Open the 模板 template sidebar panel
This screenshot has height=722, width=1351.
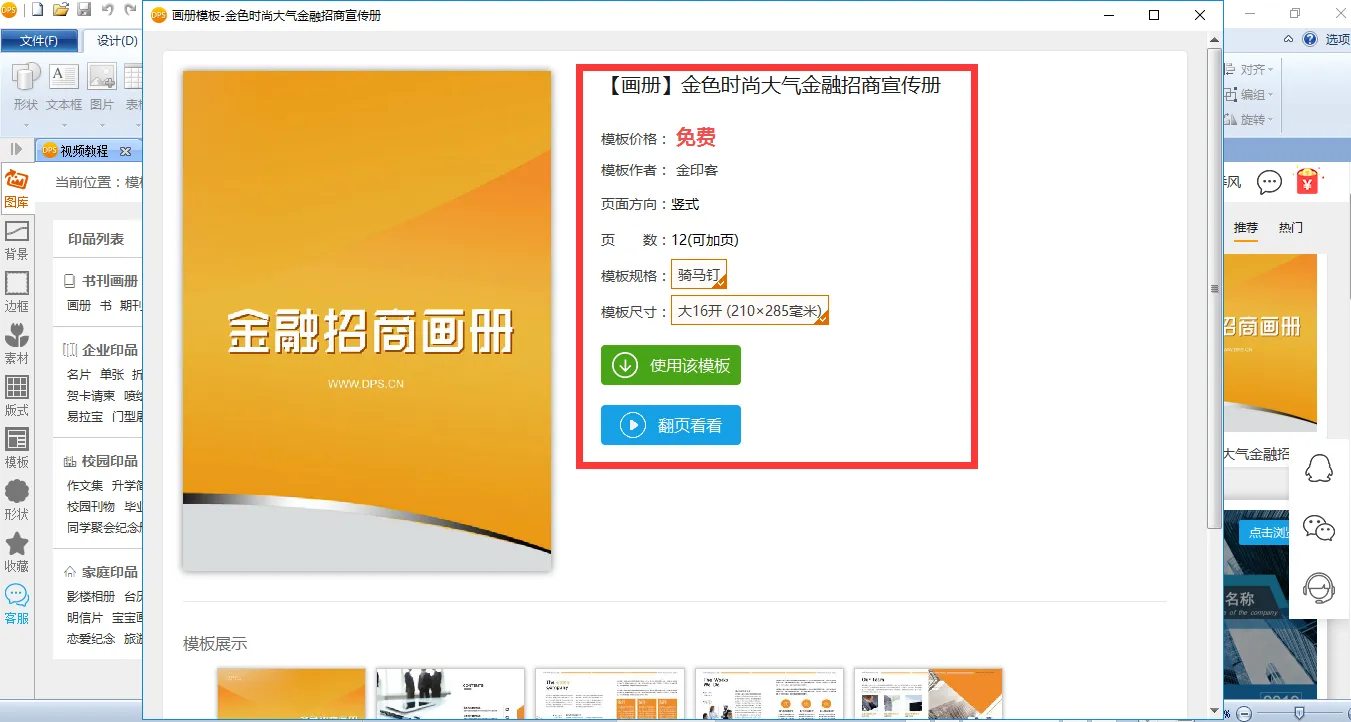click(x=17, y=449)
